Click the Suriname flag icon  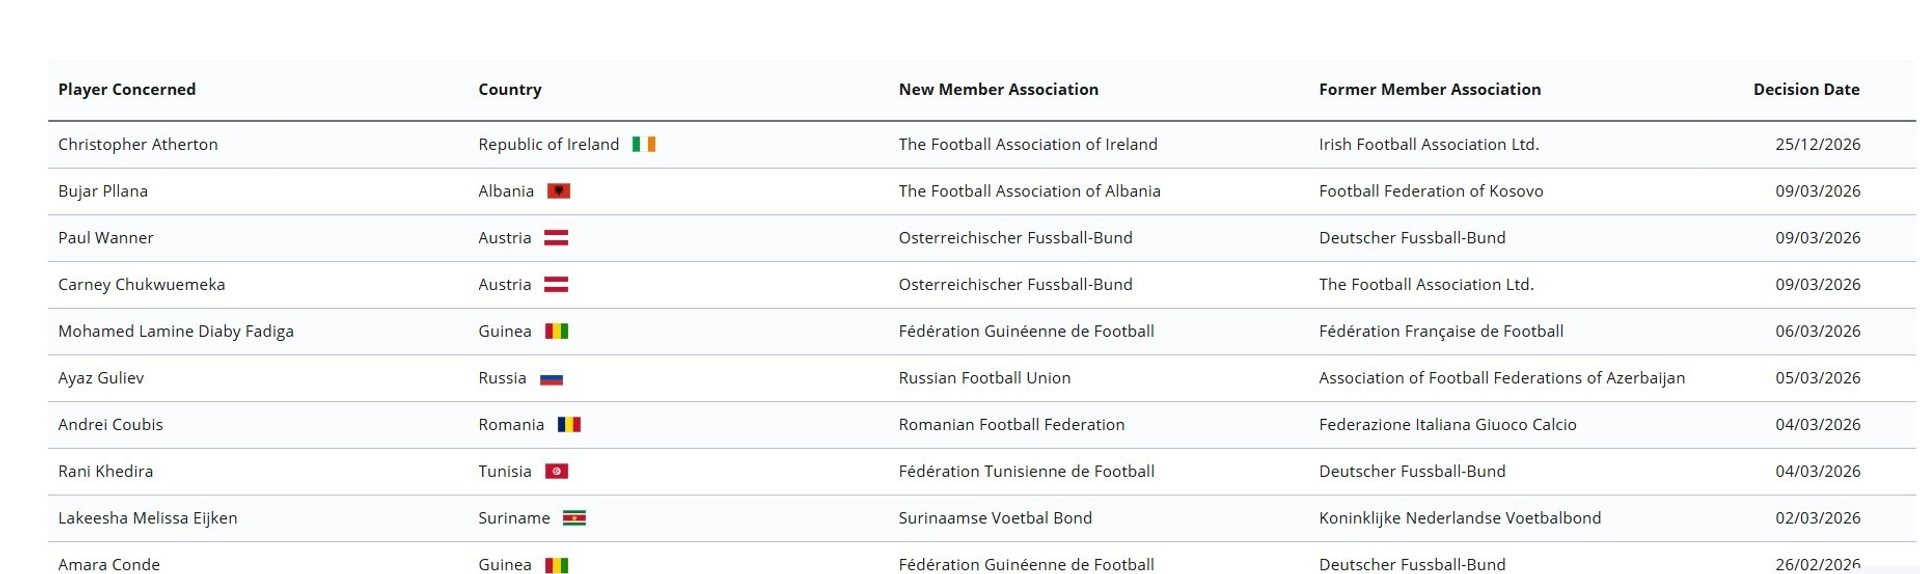[574, 518]
